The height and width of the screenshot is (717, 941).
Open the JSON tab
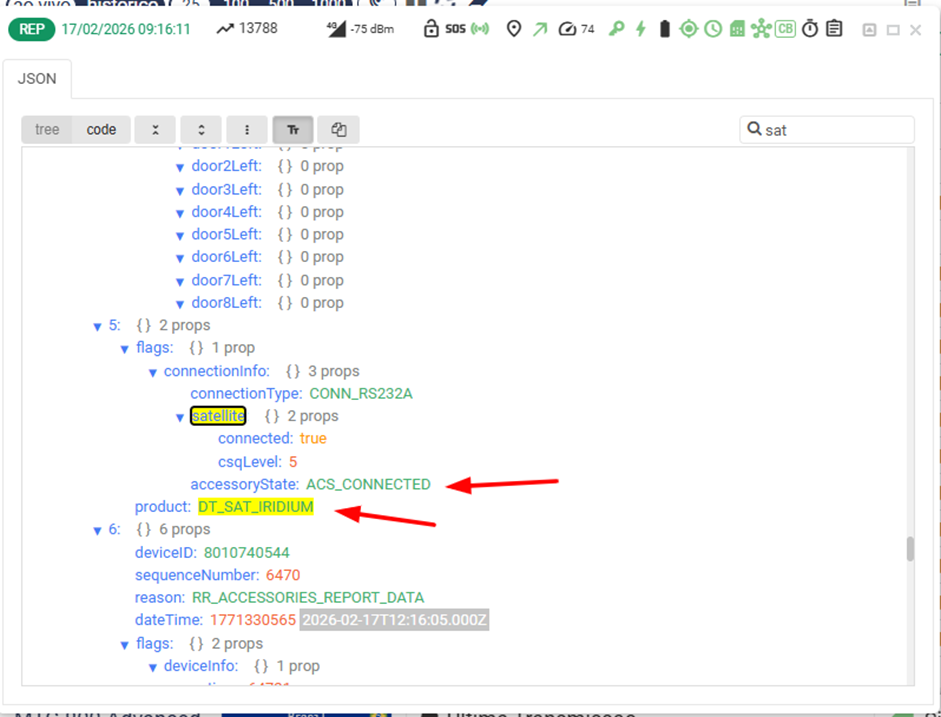pyautogui.click(x=37, y=76)
